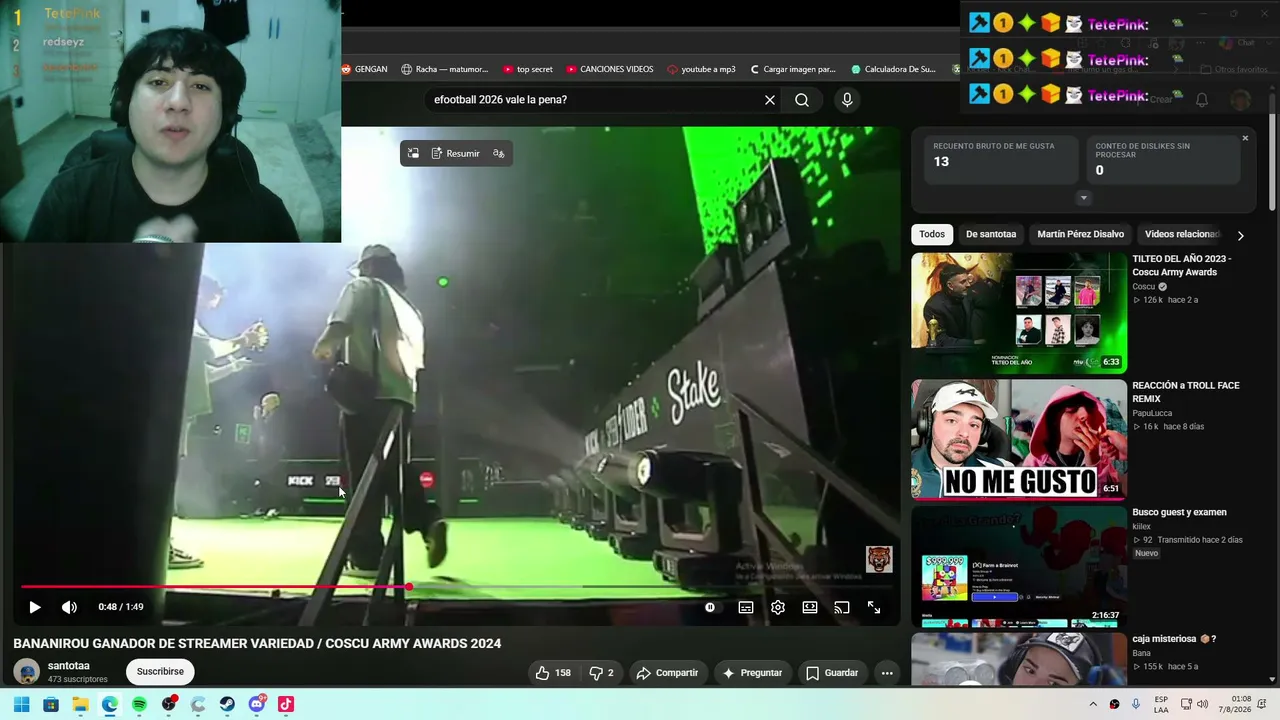Click the tiger channel watermark on video
Image resolution: width=1280 pixels, height=720 pixels.
879,559
